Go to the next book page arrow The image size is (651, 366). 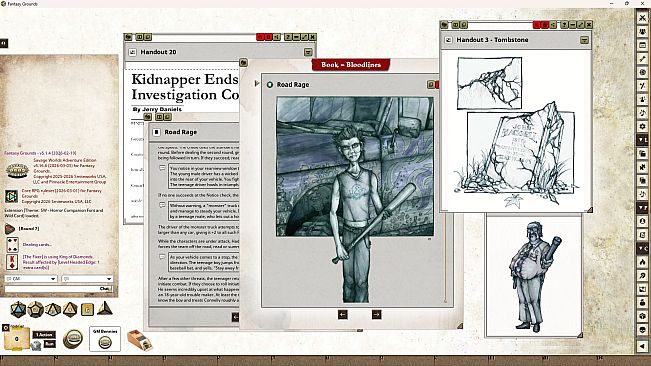pyautogui.click(x=376, y=315)
